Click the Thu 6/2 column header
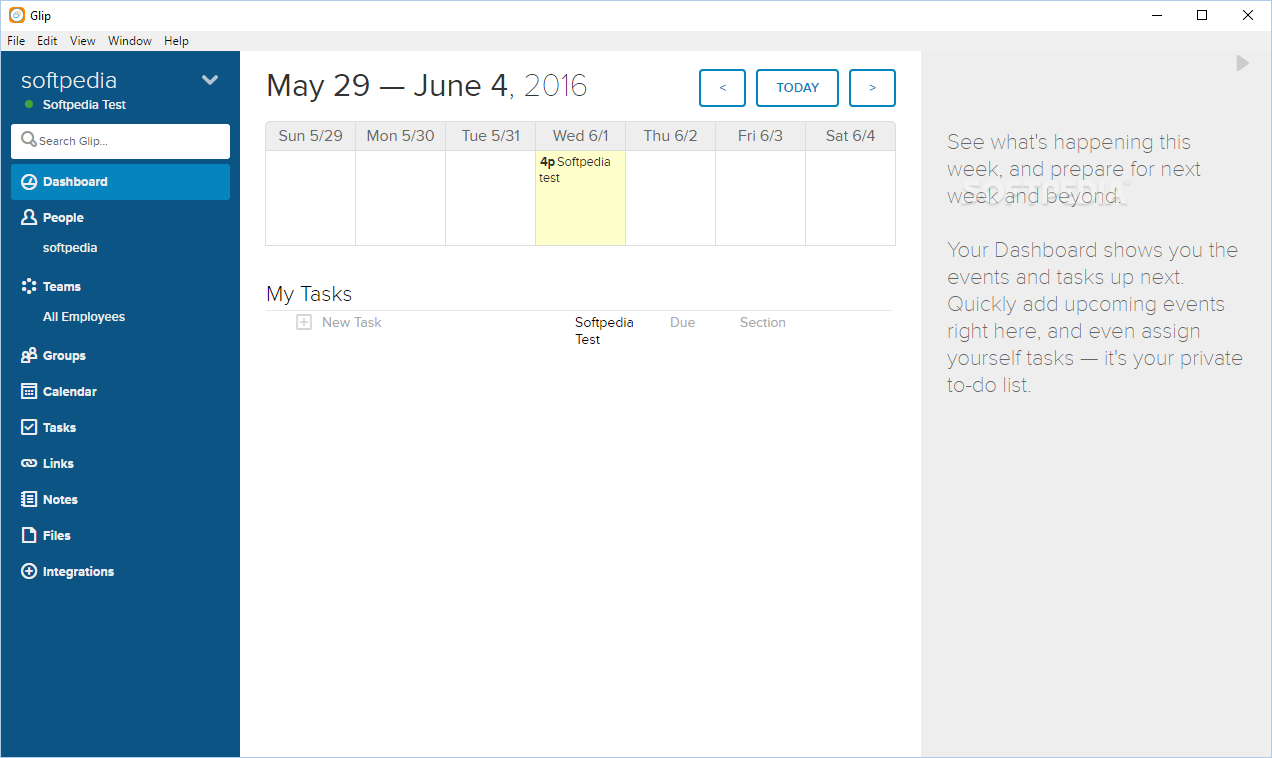1272x758 pixels. tap(671, 136)
